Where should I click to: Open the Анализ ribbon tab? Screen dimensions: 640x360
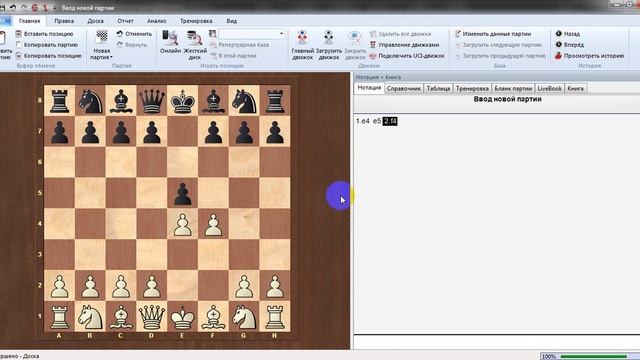pyautogui.click(x=157, y=21)
